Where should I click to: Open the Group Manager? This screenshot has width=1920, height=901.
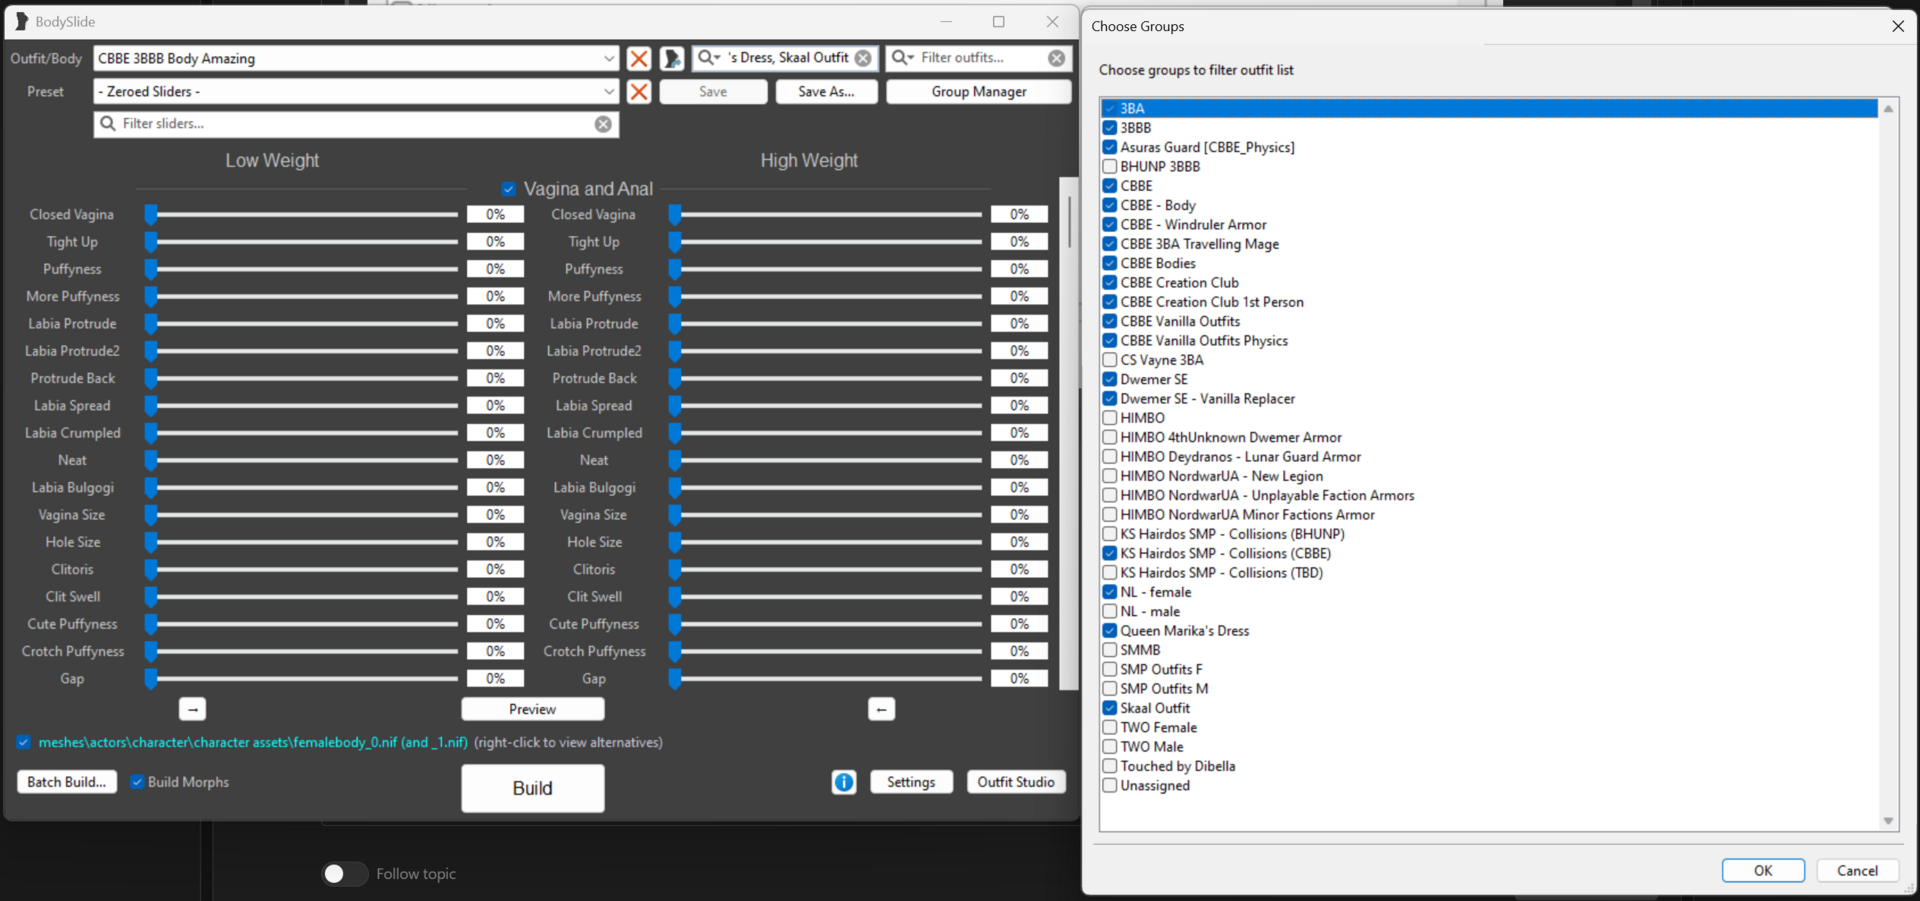tap(979, 92)
